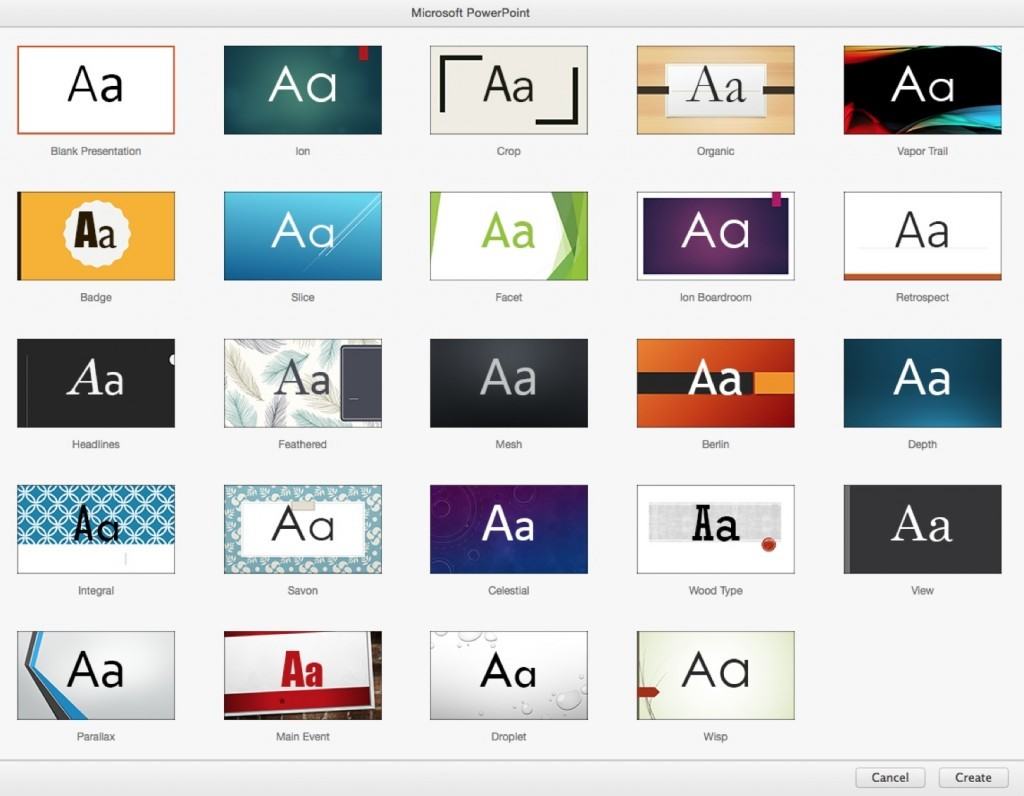The height and width of the screenshot is (796, 1024).
Task: Choose the Vapor Trail theme thumbnail
Action: [x=922, y=90]
